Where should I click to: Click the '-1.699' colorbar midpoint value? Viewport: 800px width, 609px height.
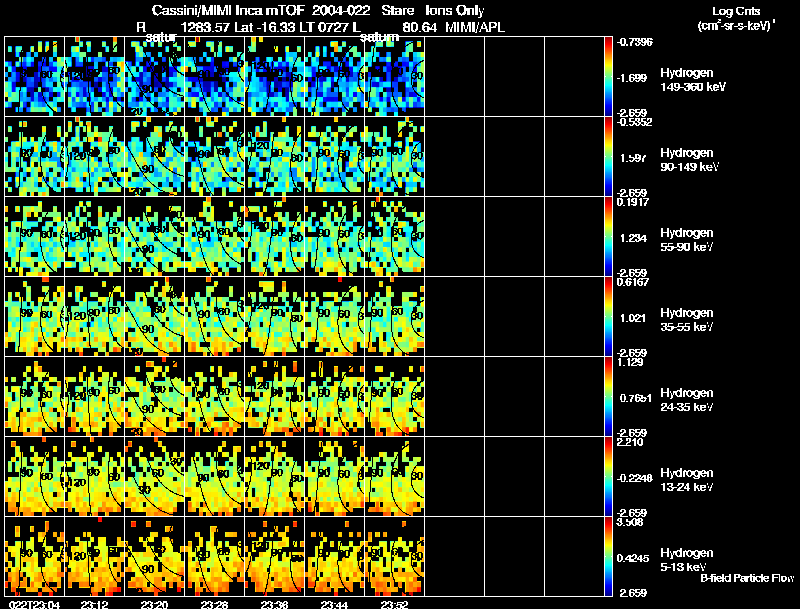[632, 78]
